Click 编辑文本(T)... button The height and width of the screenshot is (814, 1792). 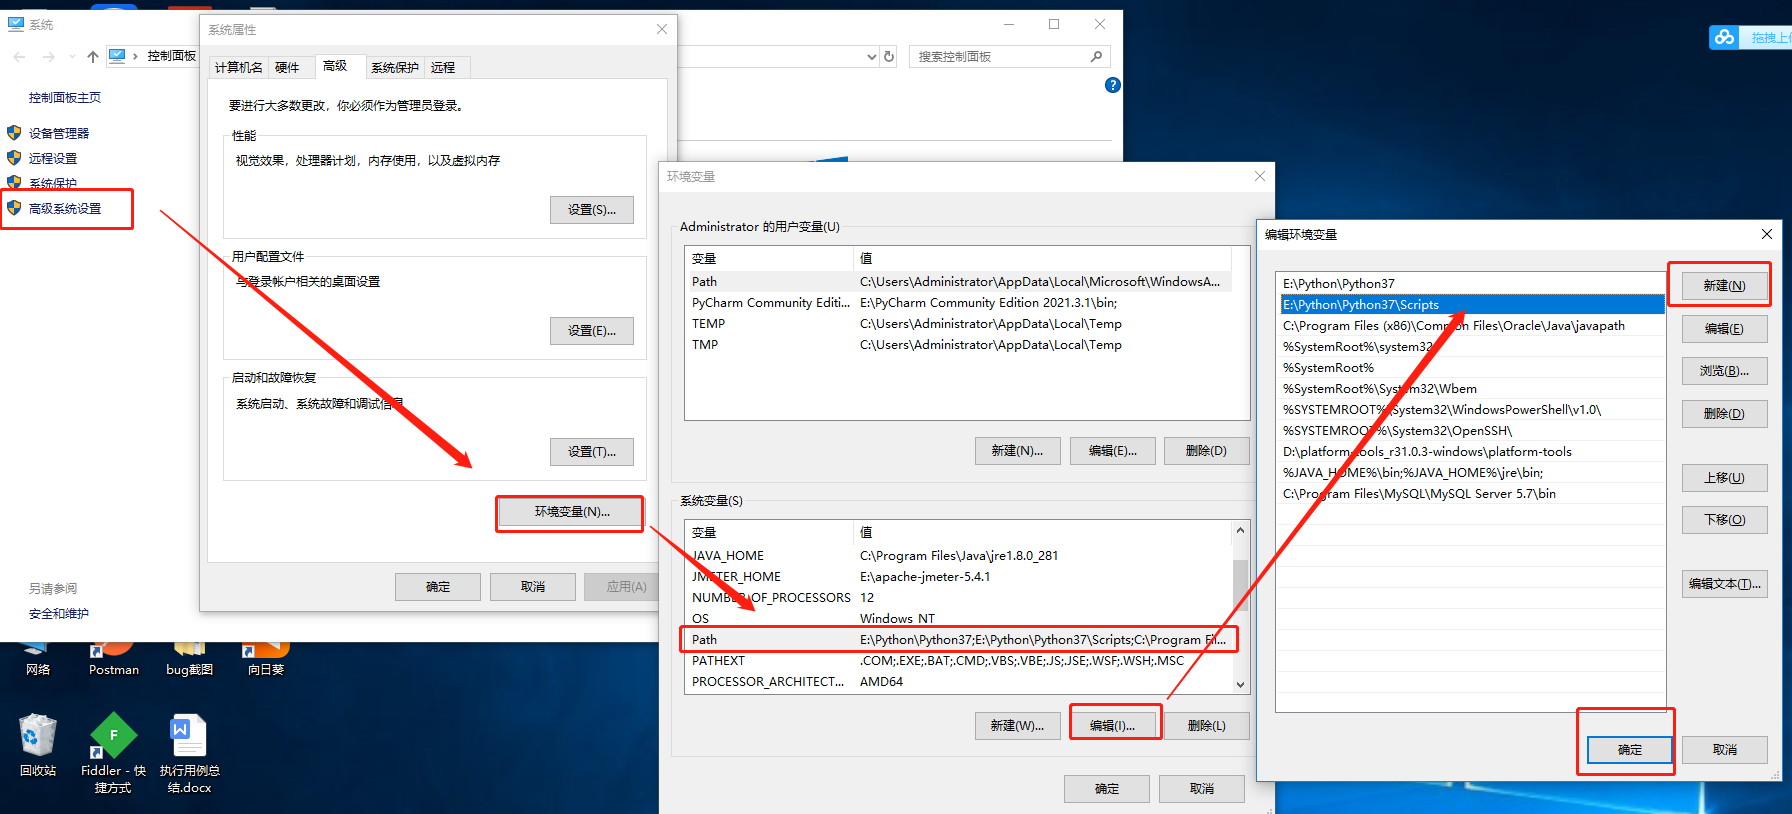(1724, 584)
